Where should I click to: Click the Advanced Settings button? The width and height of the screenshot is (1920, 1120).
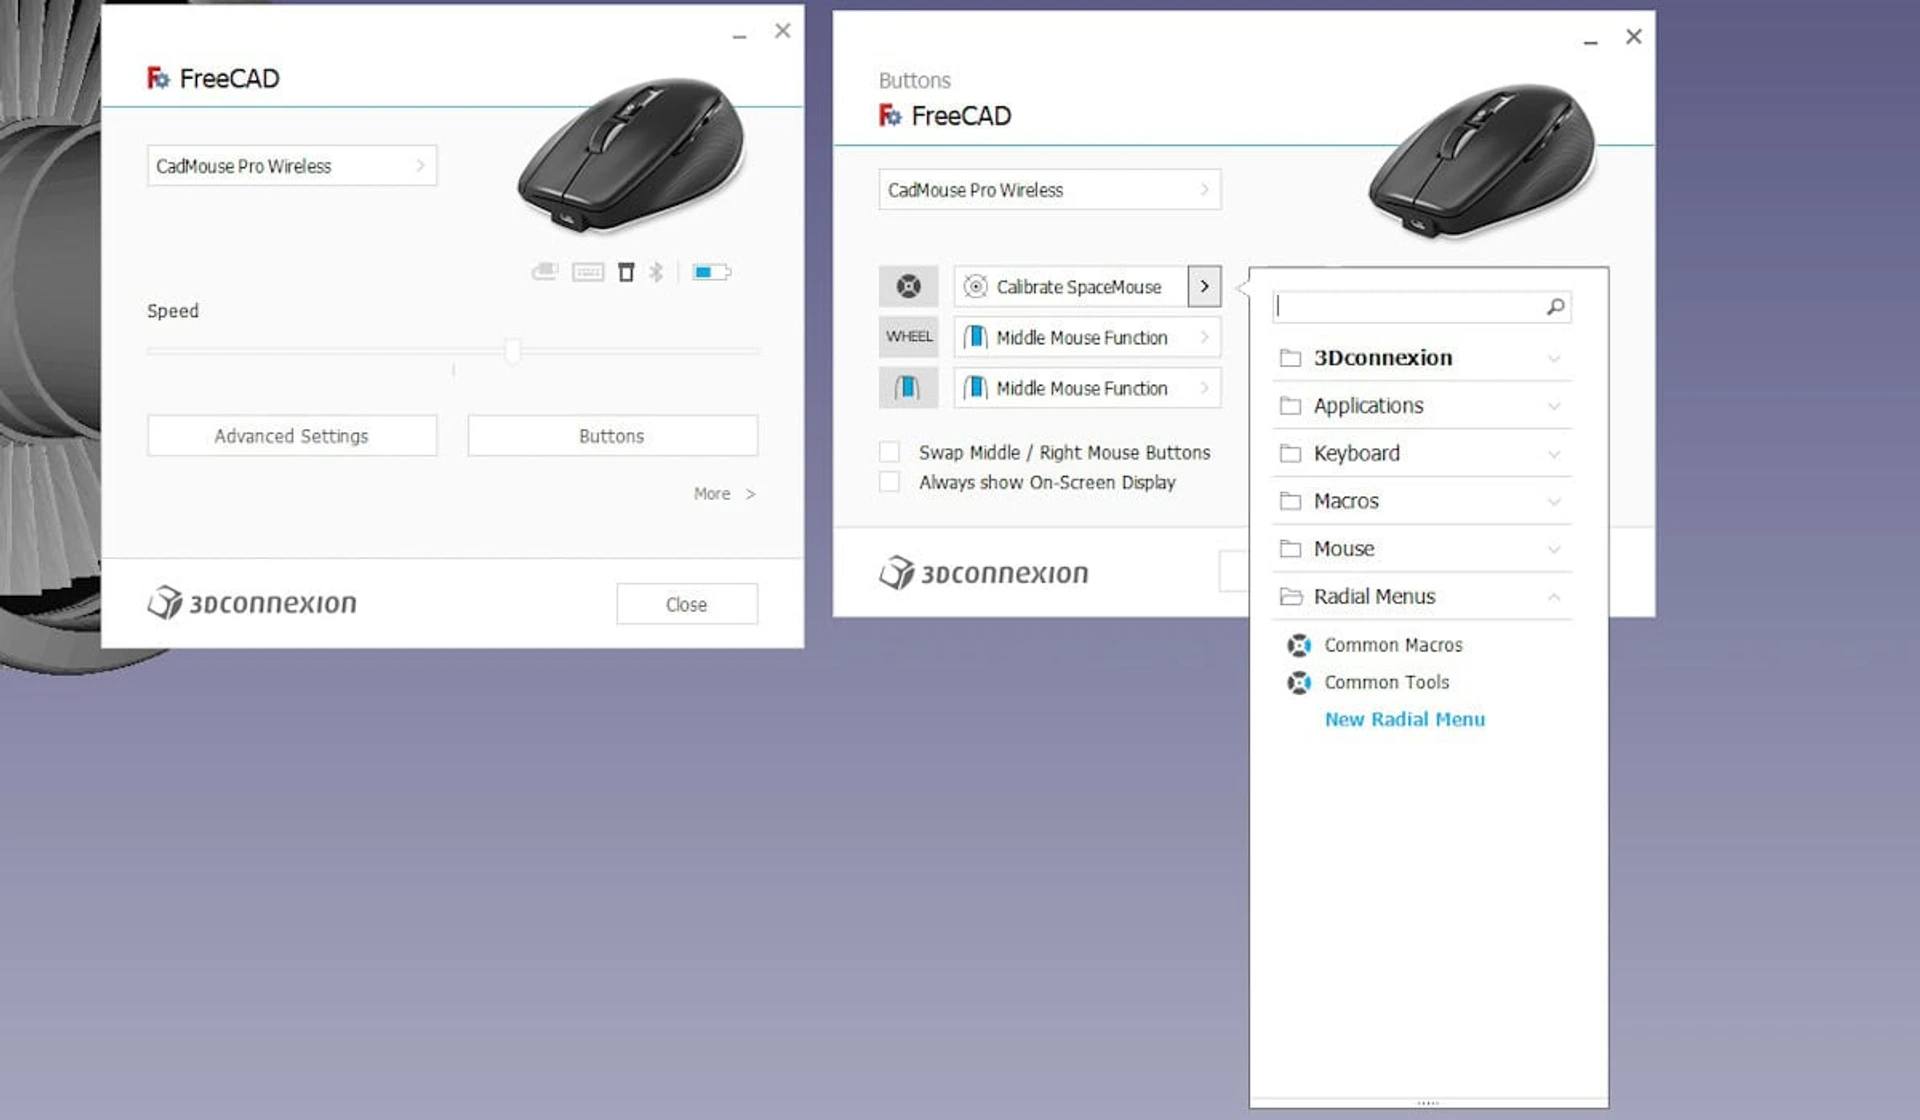[292, 436]
